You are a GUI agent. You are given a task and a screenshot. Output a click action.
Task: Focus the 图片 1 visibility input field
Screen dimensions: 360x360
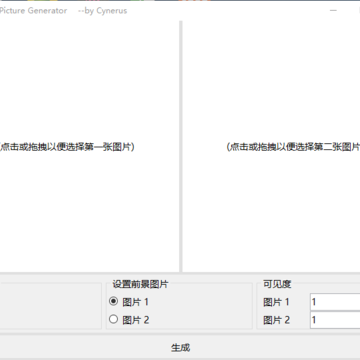click(335, 302)
